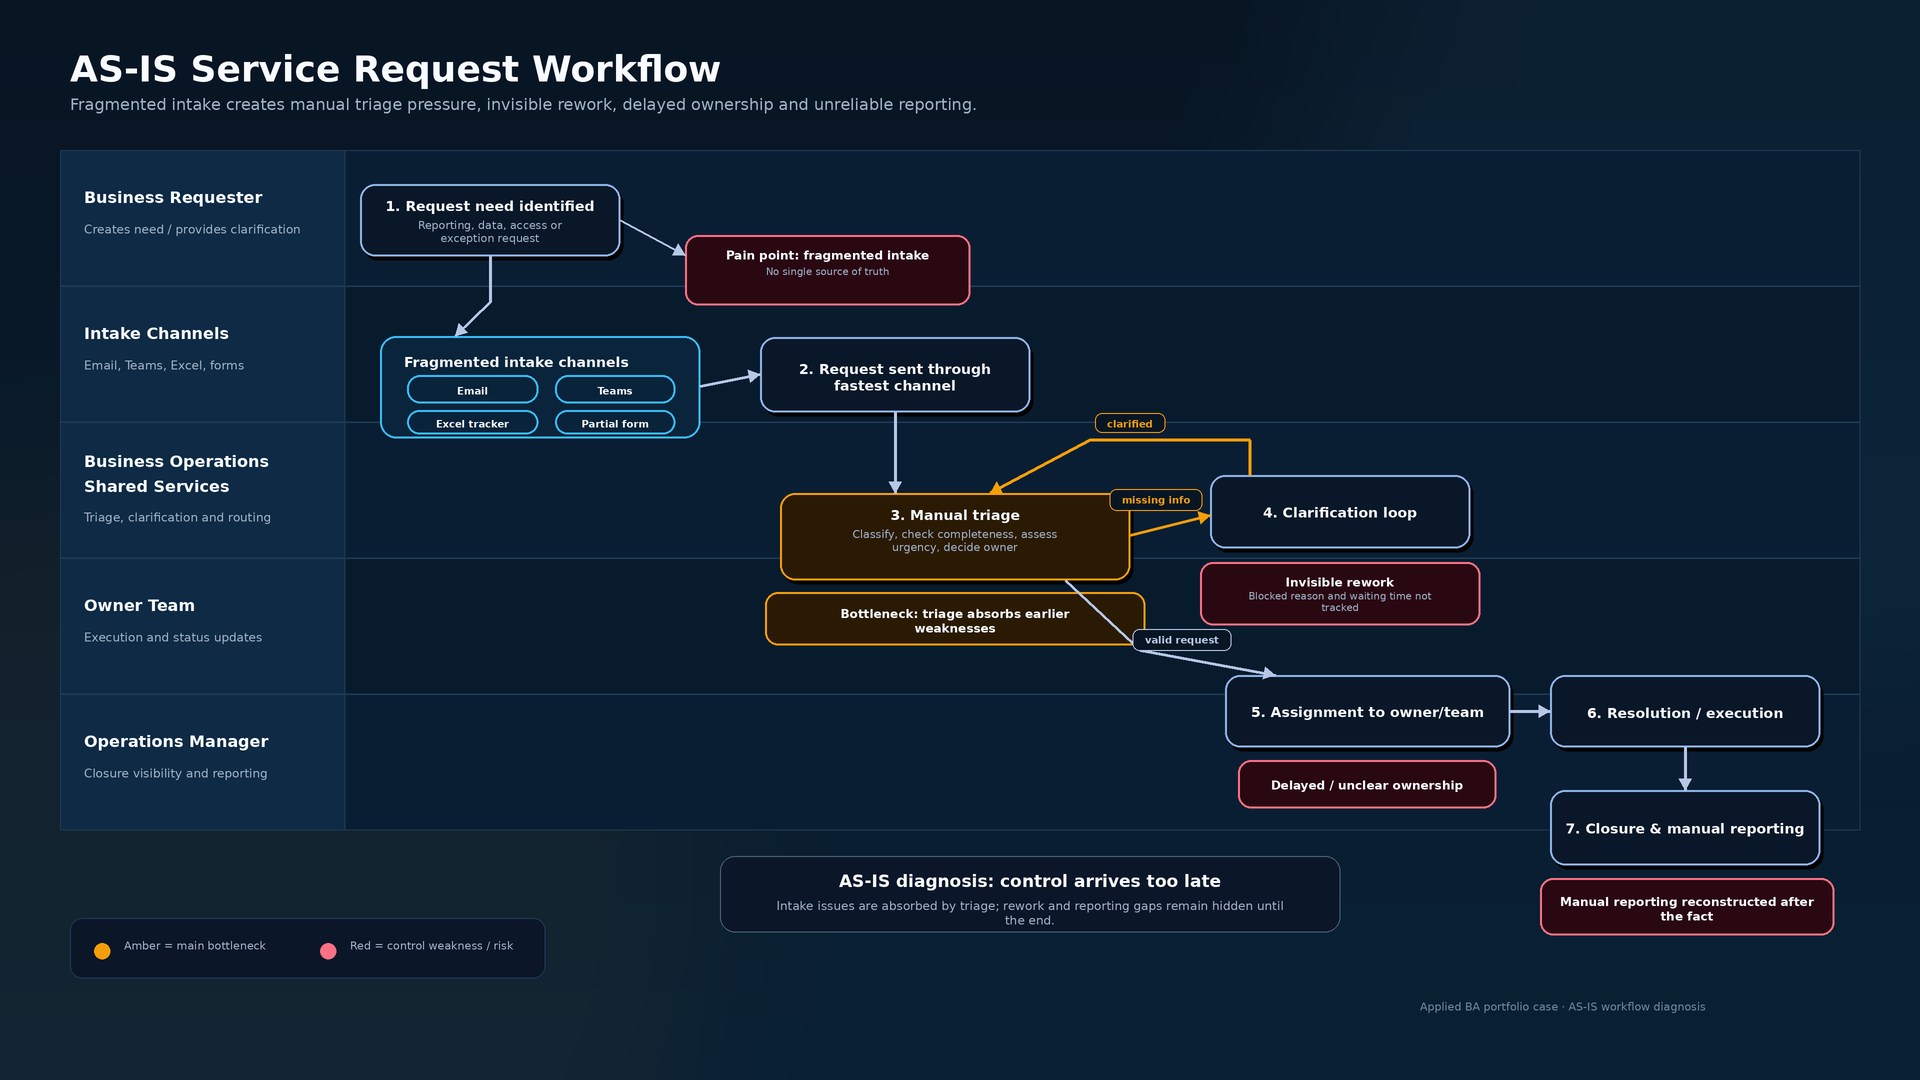The width and height of the screenshot is (1920, 1080).
Task: Select the diagnosis text about hidden rework
Action: 1030,913
